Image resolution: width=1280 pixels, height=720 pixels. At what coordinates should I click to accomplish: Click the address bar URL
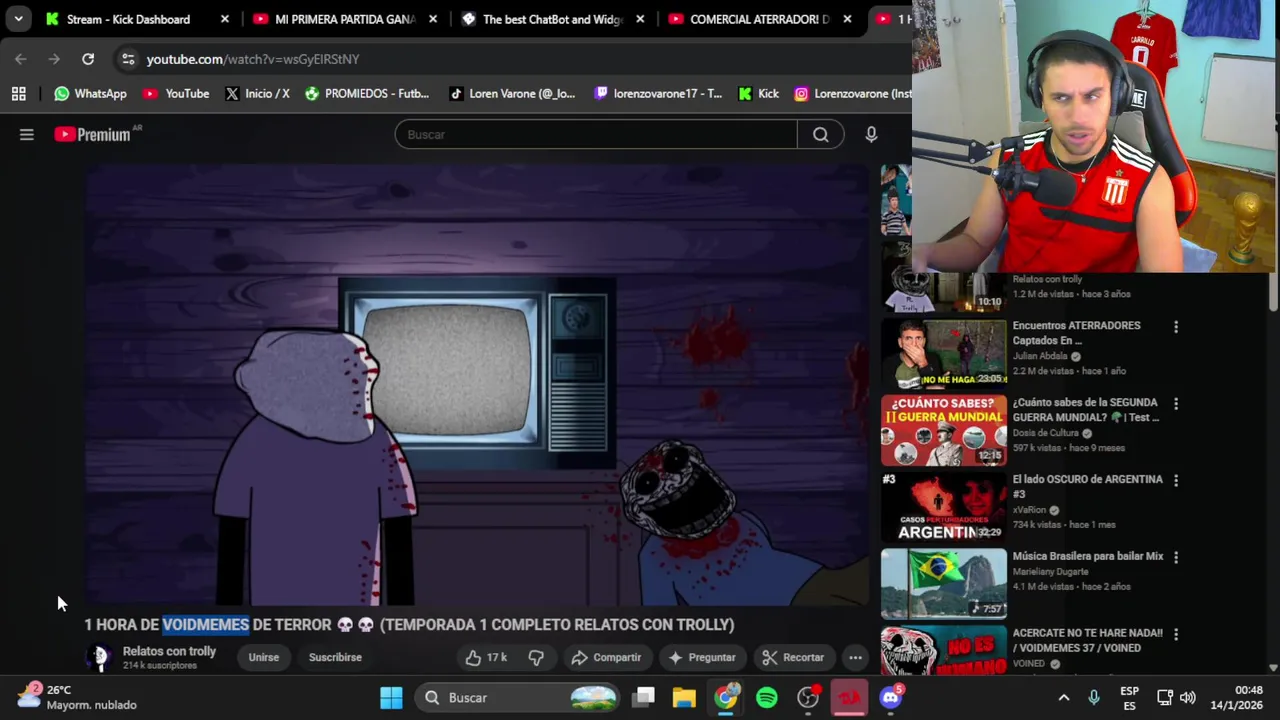(x=252, y=59)
